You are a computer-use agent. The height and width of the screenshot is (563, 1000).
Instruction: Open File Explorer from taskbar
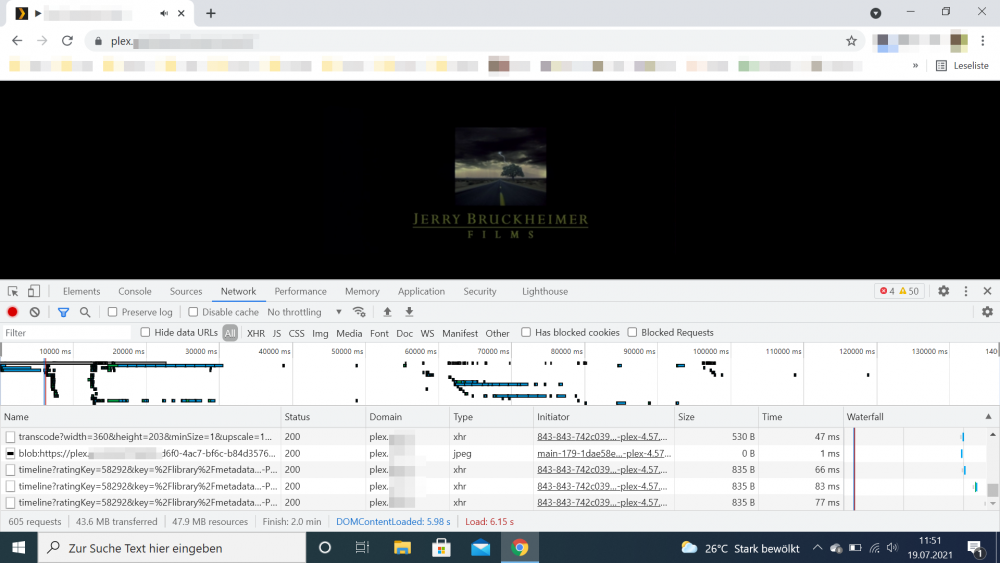(x=402, y=548)
